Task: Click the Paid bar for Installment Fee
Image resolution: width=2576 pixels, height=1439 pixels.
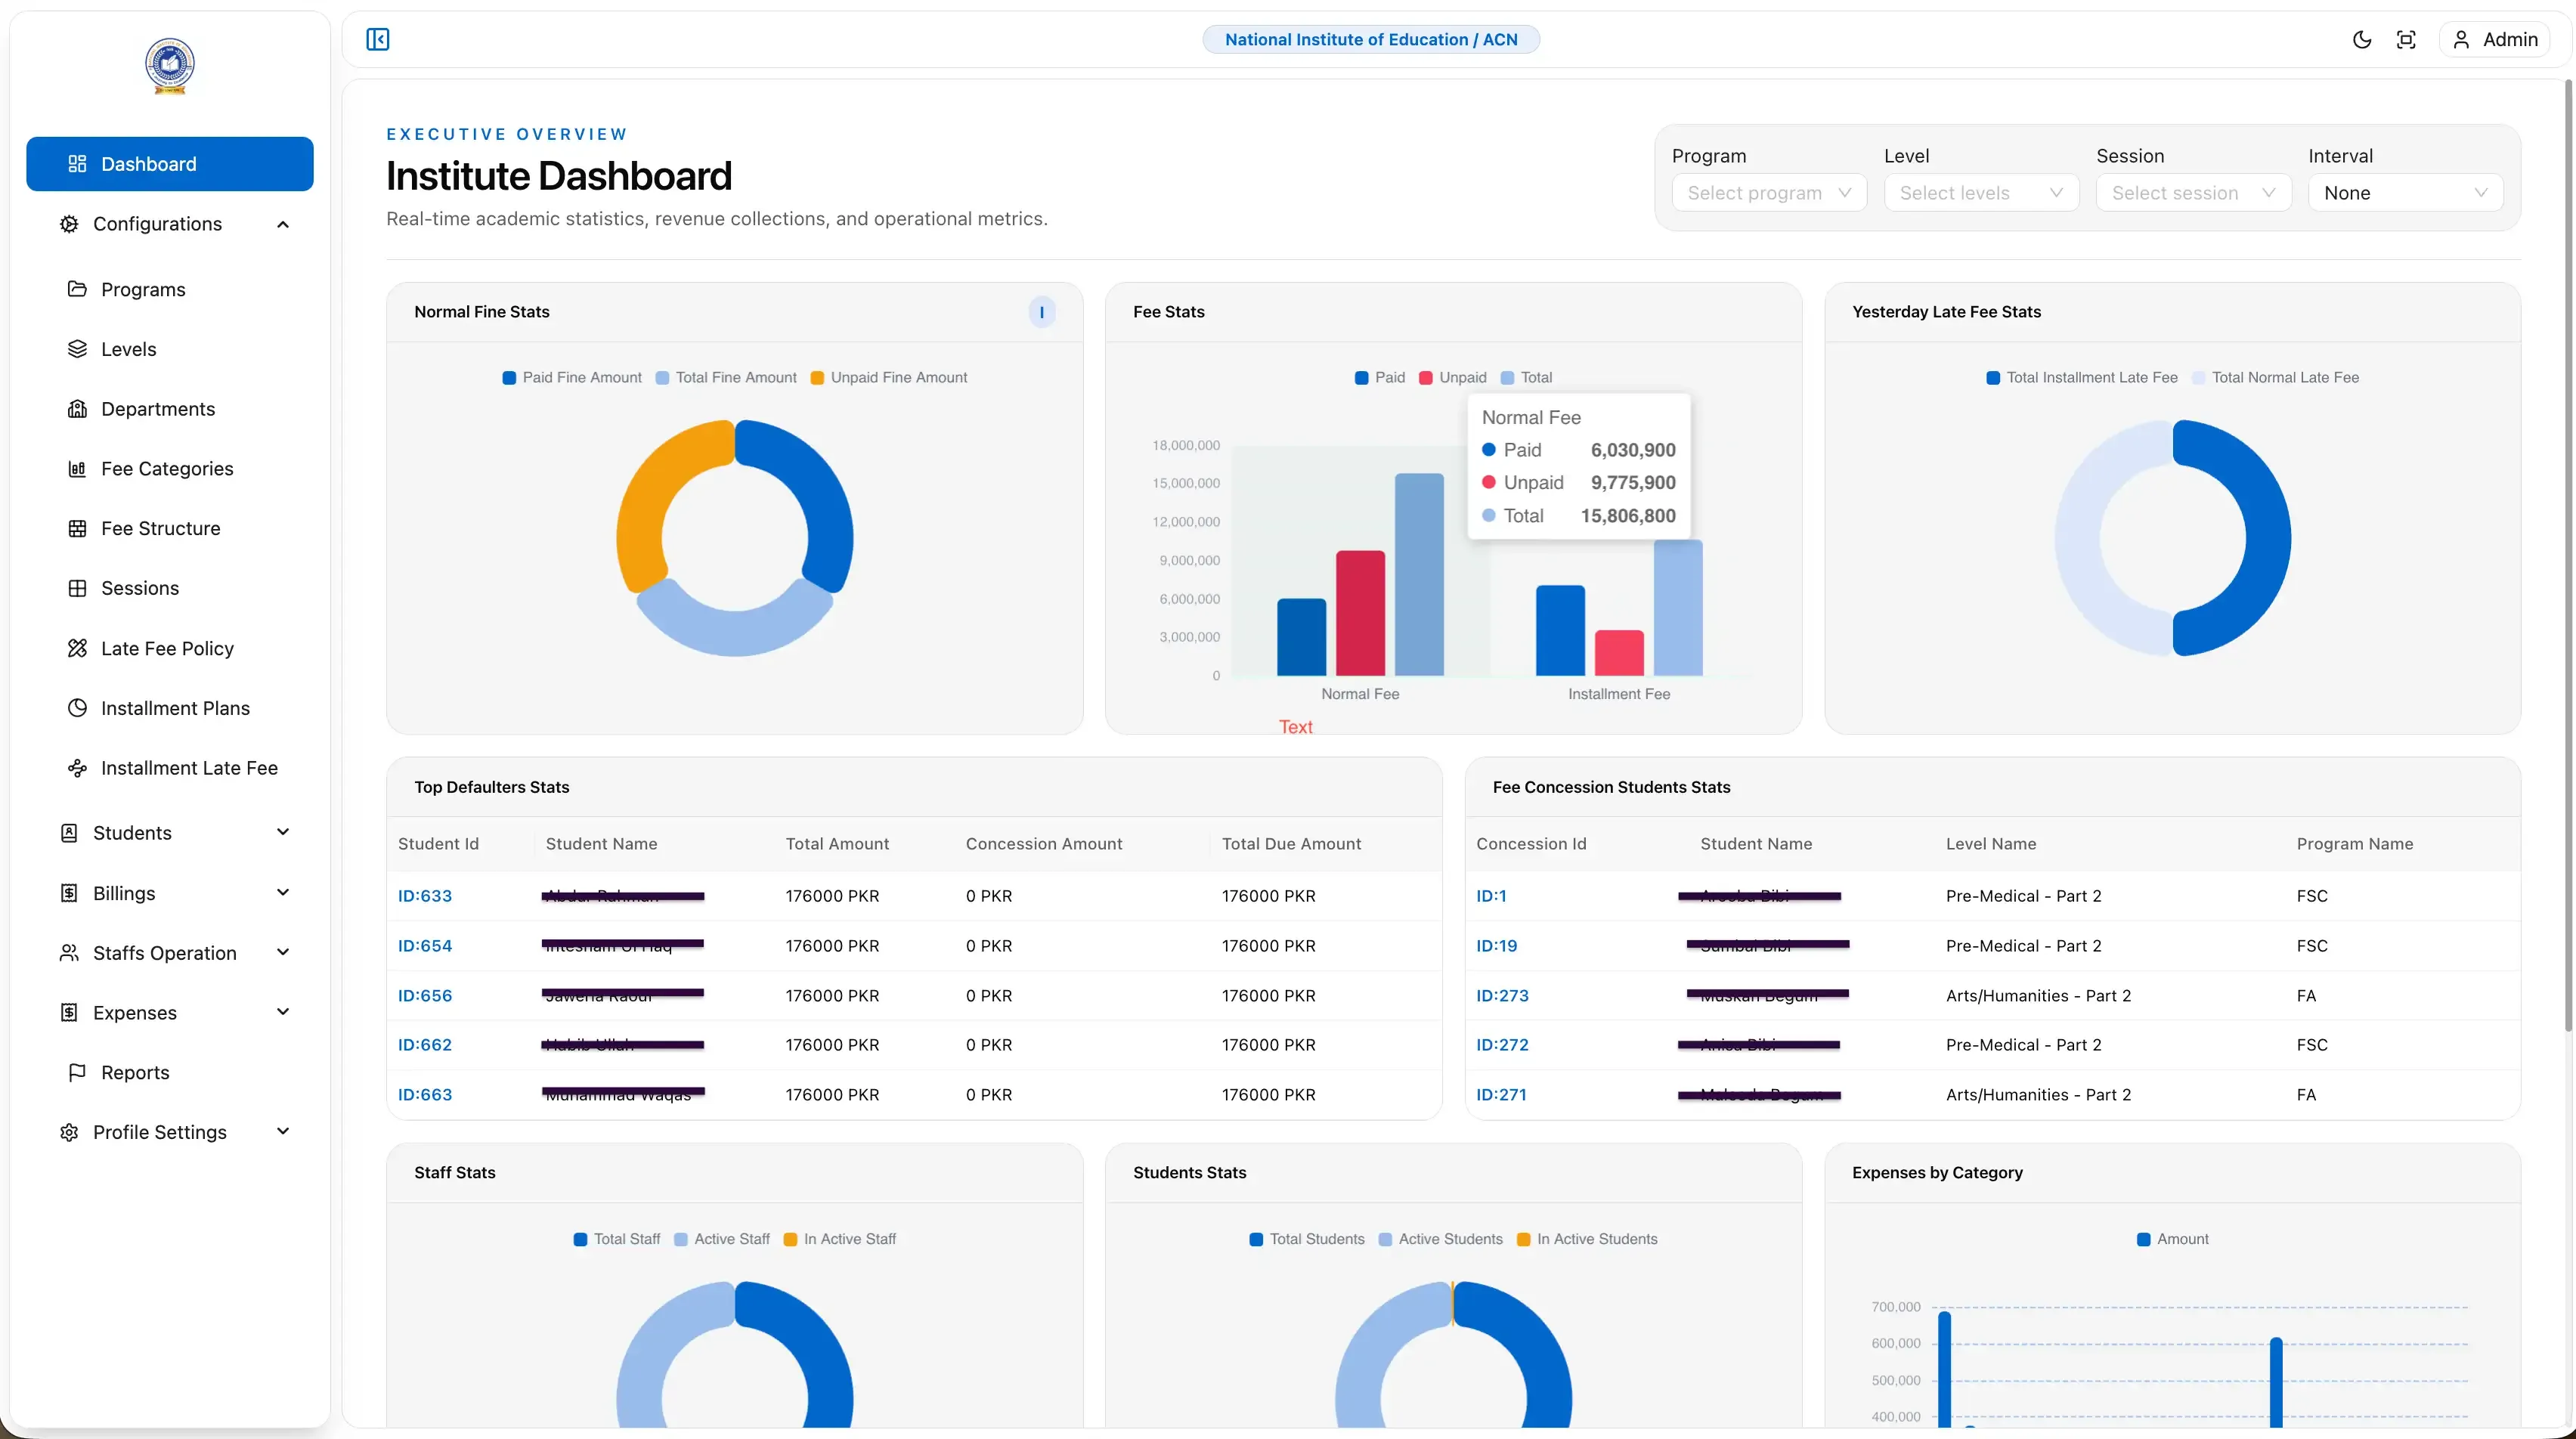Action: tap(1560, 630)
